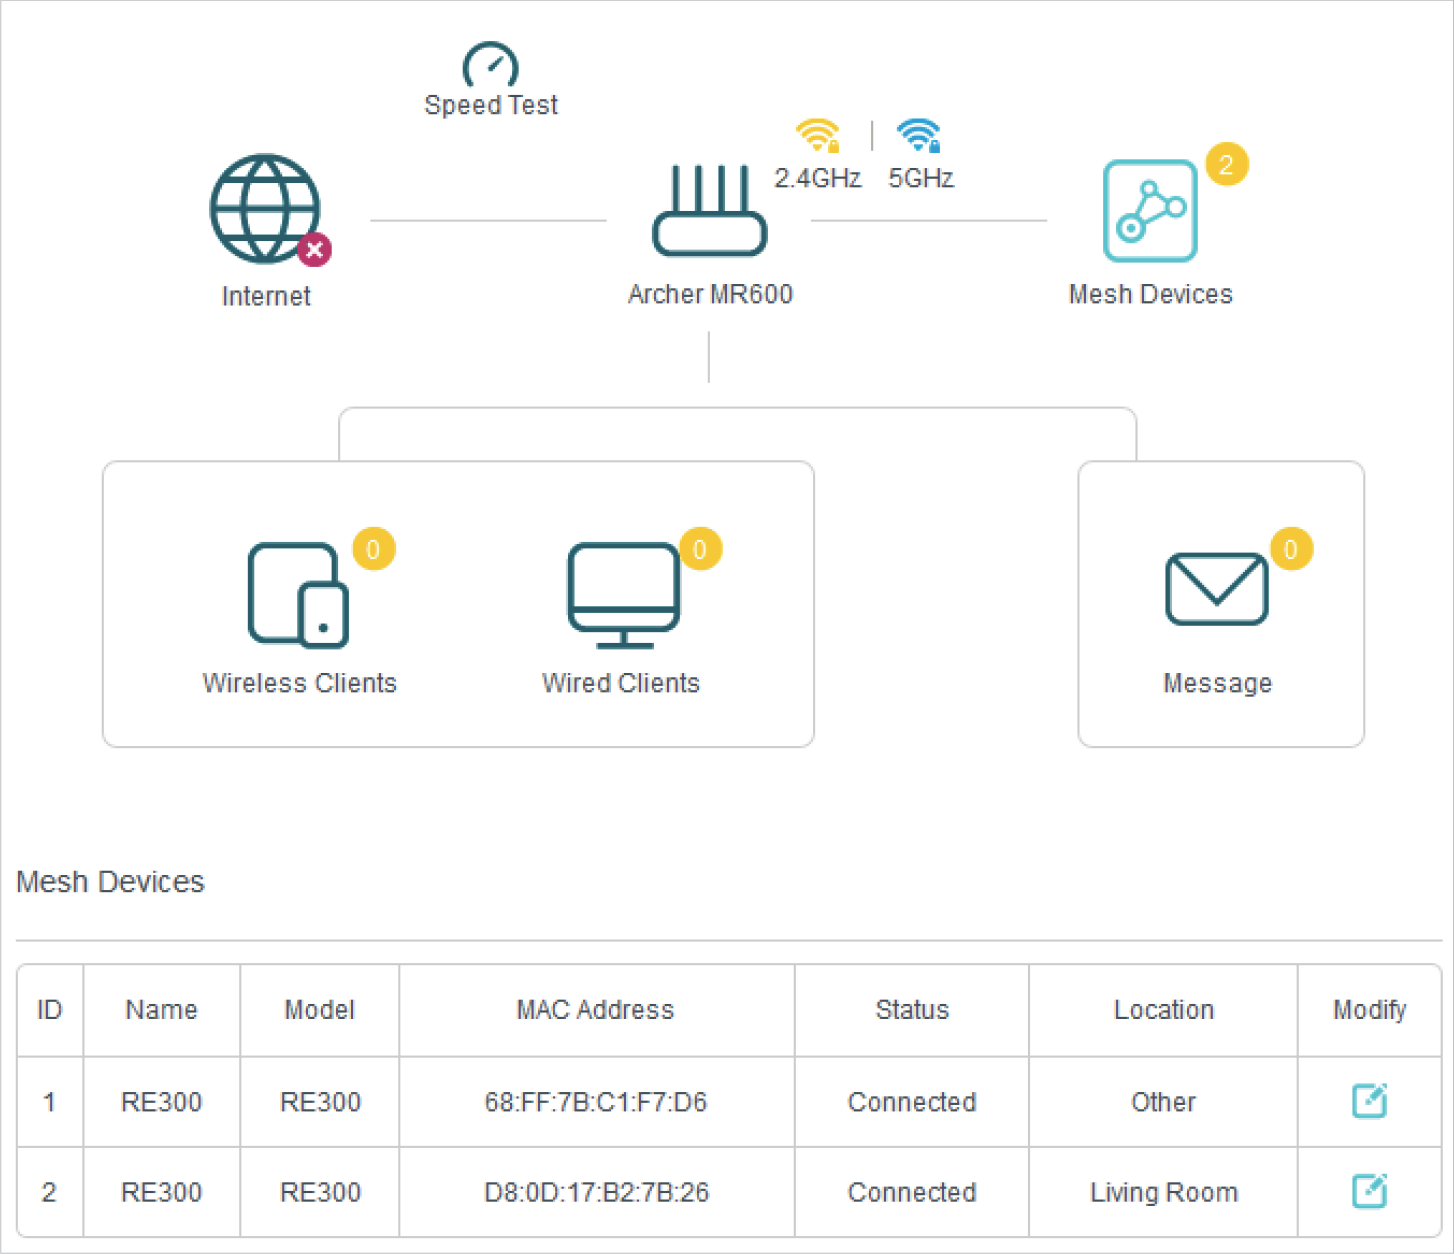Open the Mesh Devices network icon
This screenshot has width=1454, height=1254.
coord(1150,211)
